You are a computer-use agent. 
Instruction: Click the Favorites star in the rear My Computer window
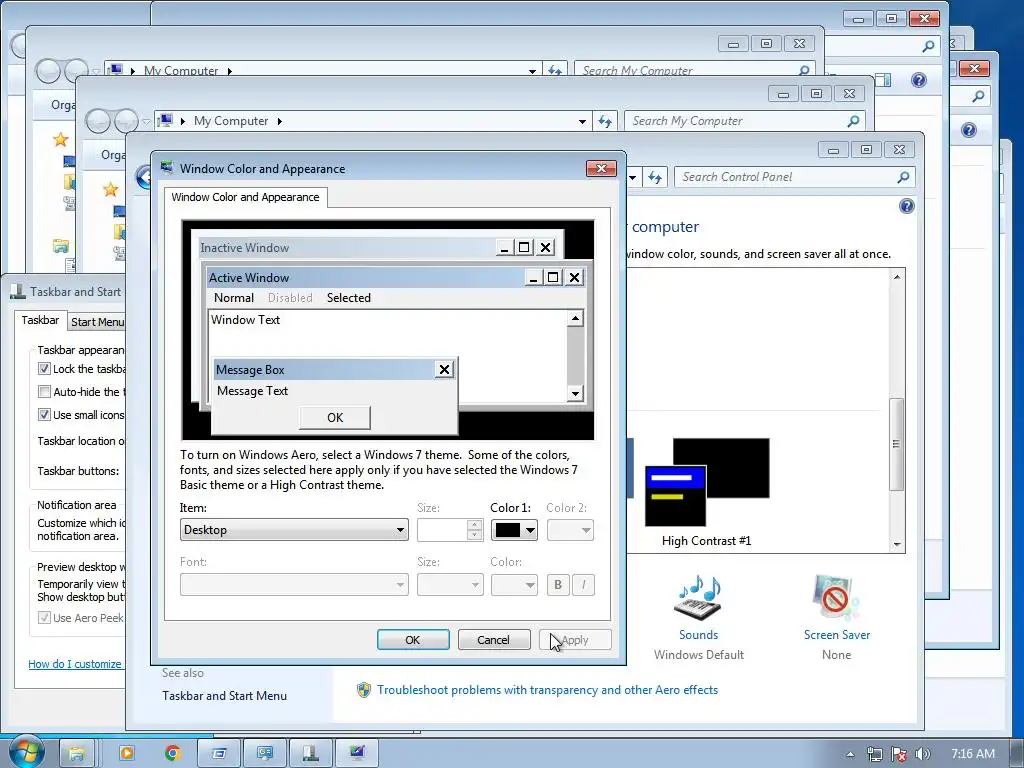tap(61, 139)
